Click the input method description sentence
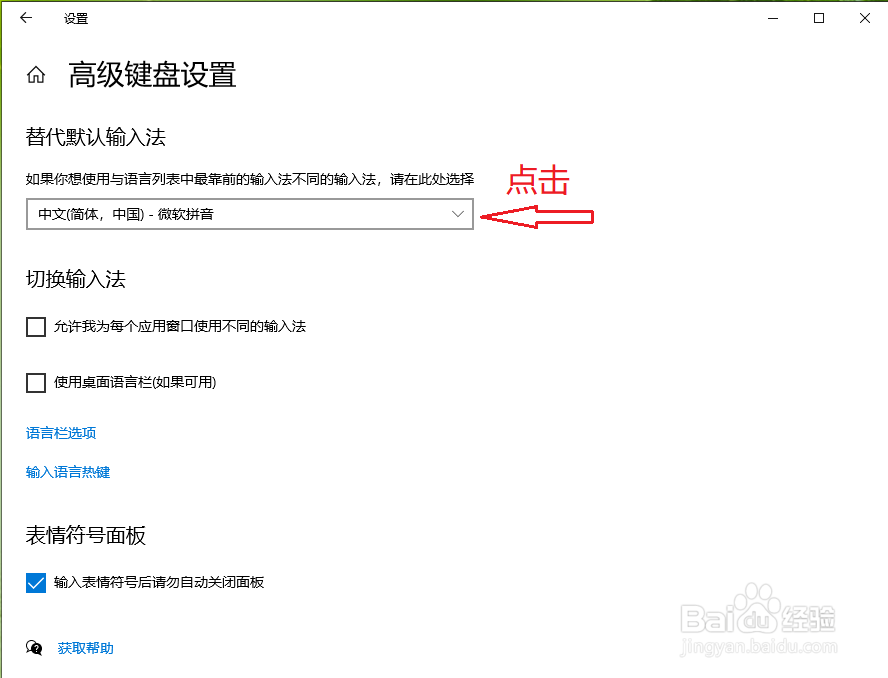This screenshot has width=888, height=678. (250, 180)
